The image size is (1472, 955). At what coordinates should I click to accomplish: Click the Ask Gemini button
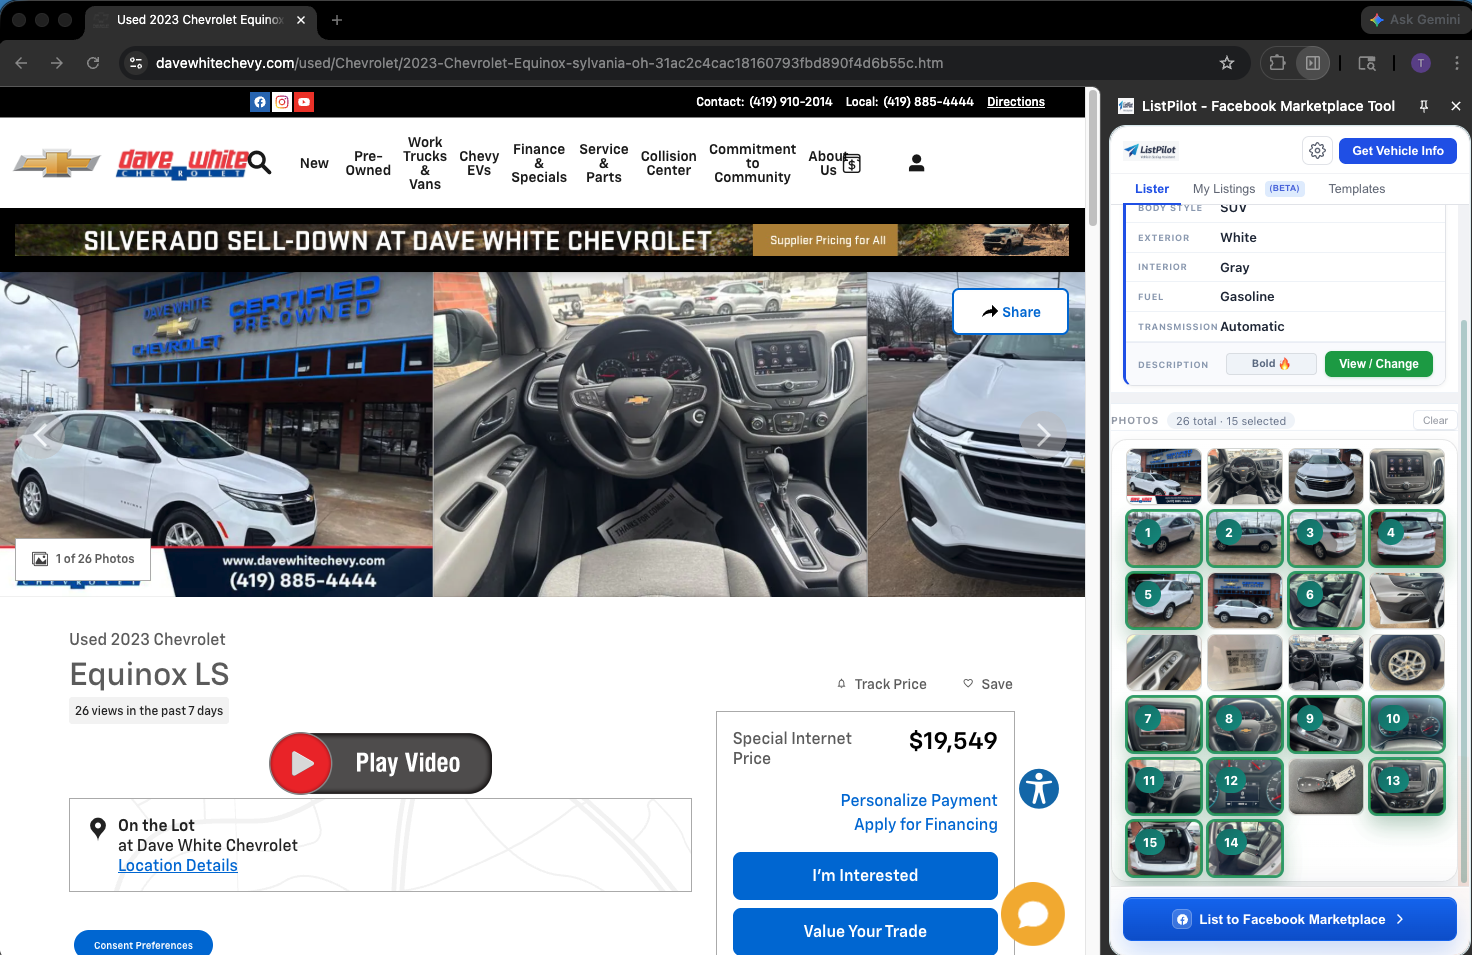[1414, 20]
